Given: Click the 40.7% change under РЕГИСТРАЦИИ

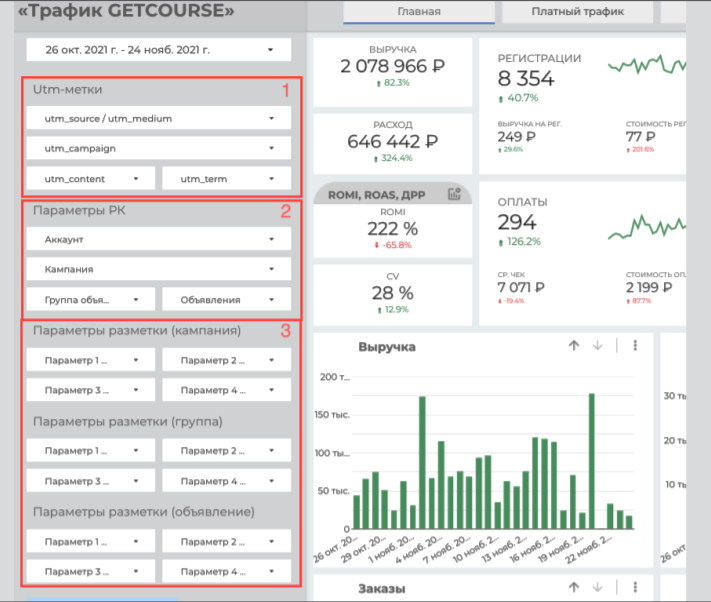Looking at the screenshot, I should (518, 98).
